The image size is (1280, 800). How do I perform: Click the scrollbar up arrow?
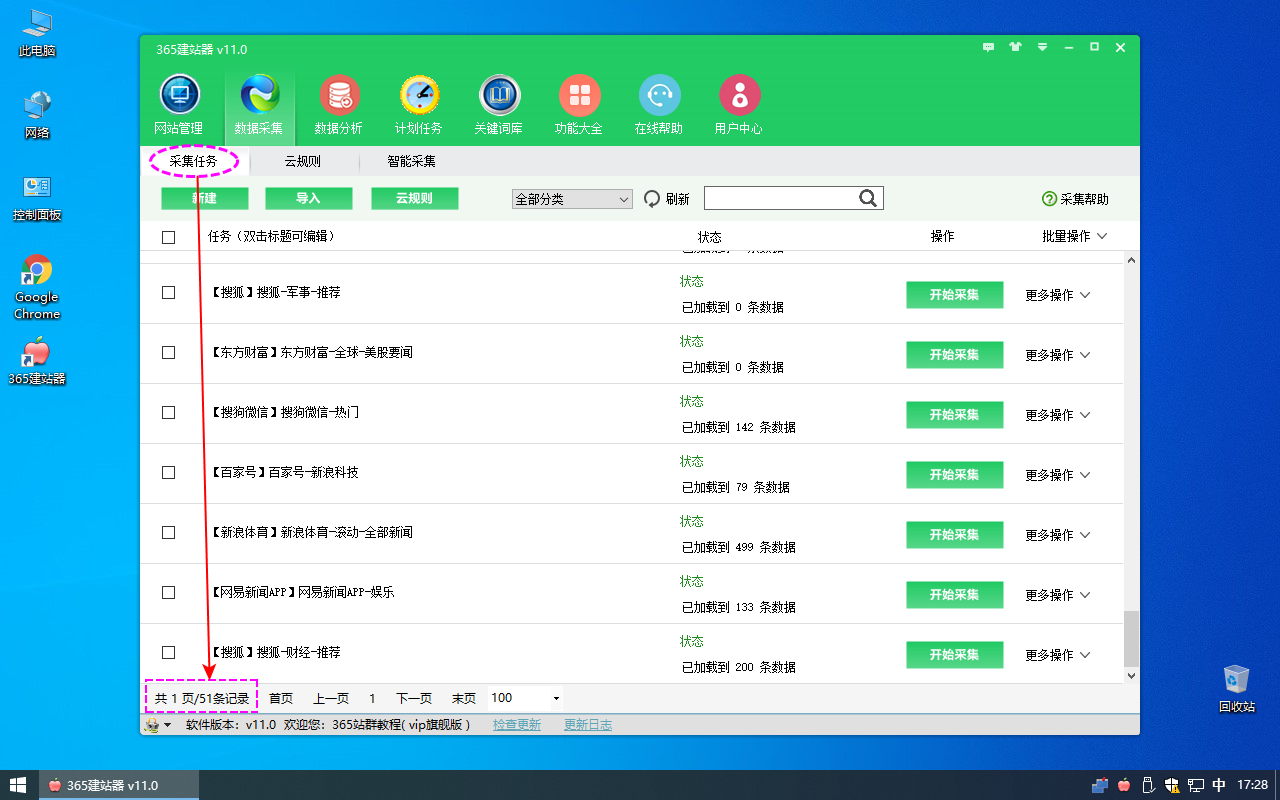[x=1131, y=260]
